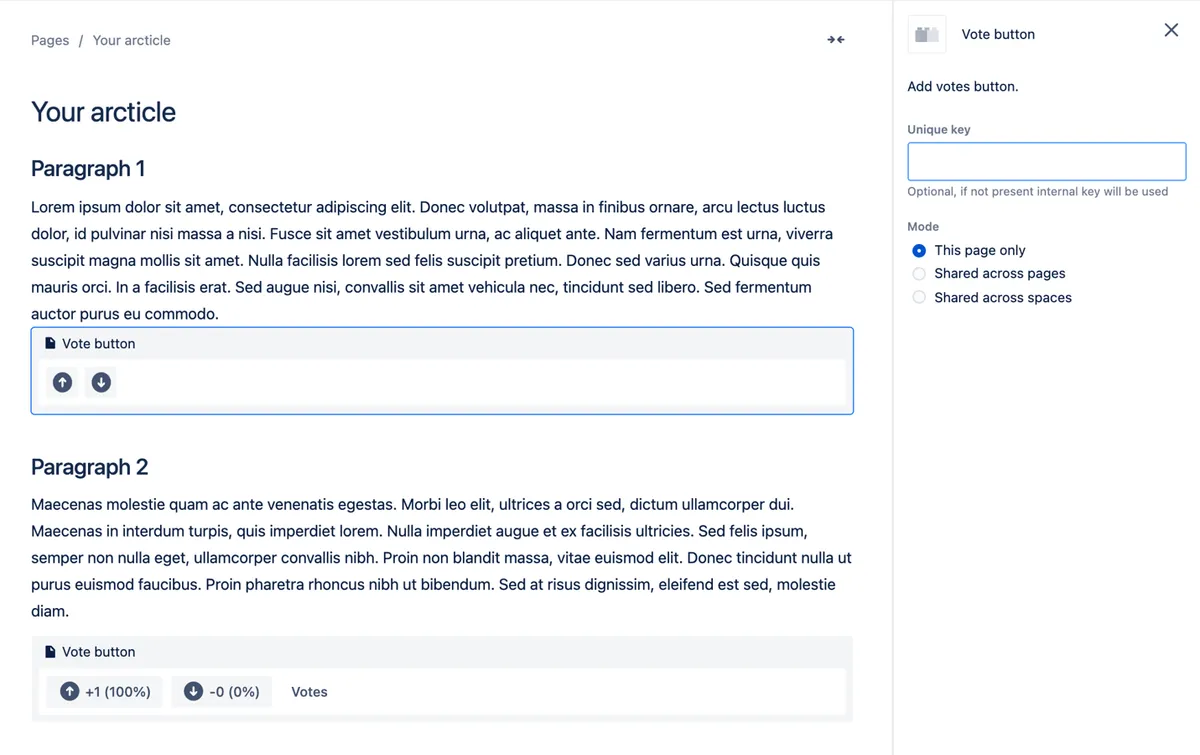Click downvote arrow in Paragraph 1 vote macro

pyautogui.click(x=101, y=382)
